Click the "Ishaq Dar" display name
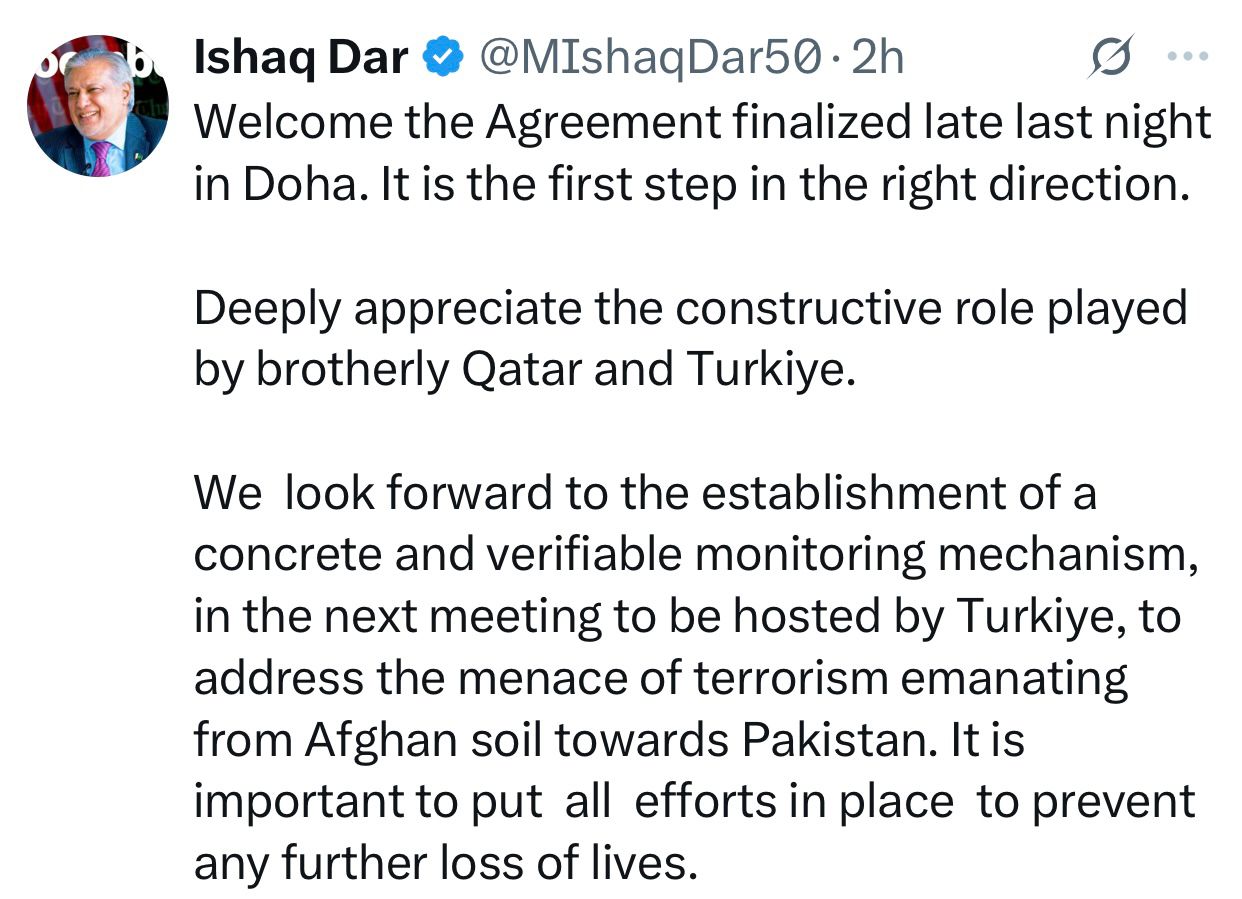 [301, 59]
